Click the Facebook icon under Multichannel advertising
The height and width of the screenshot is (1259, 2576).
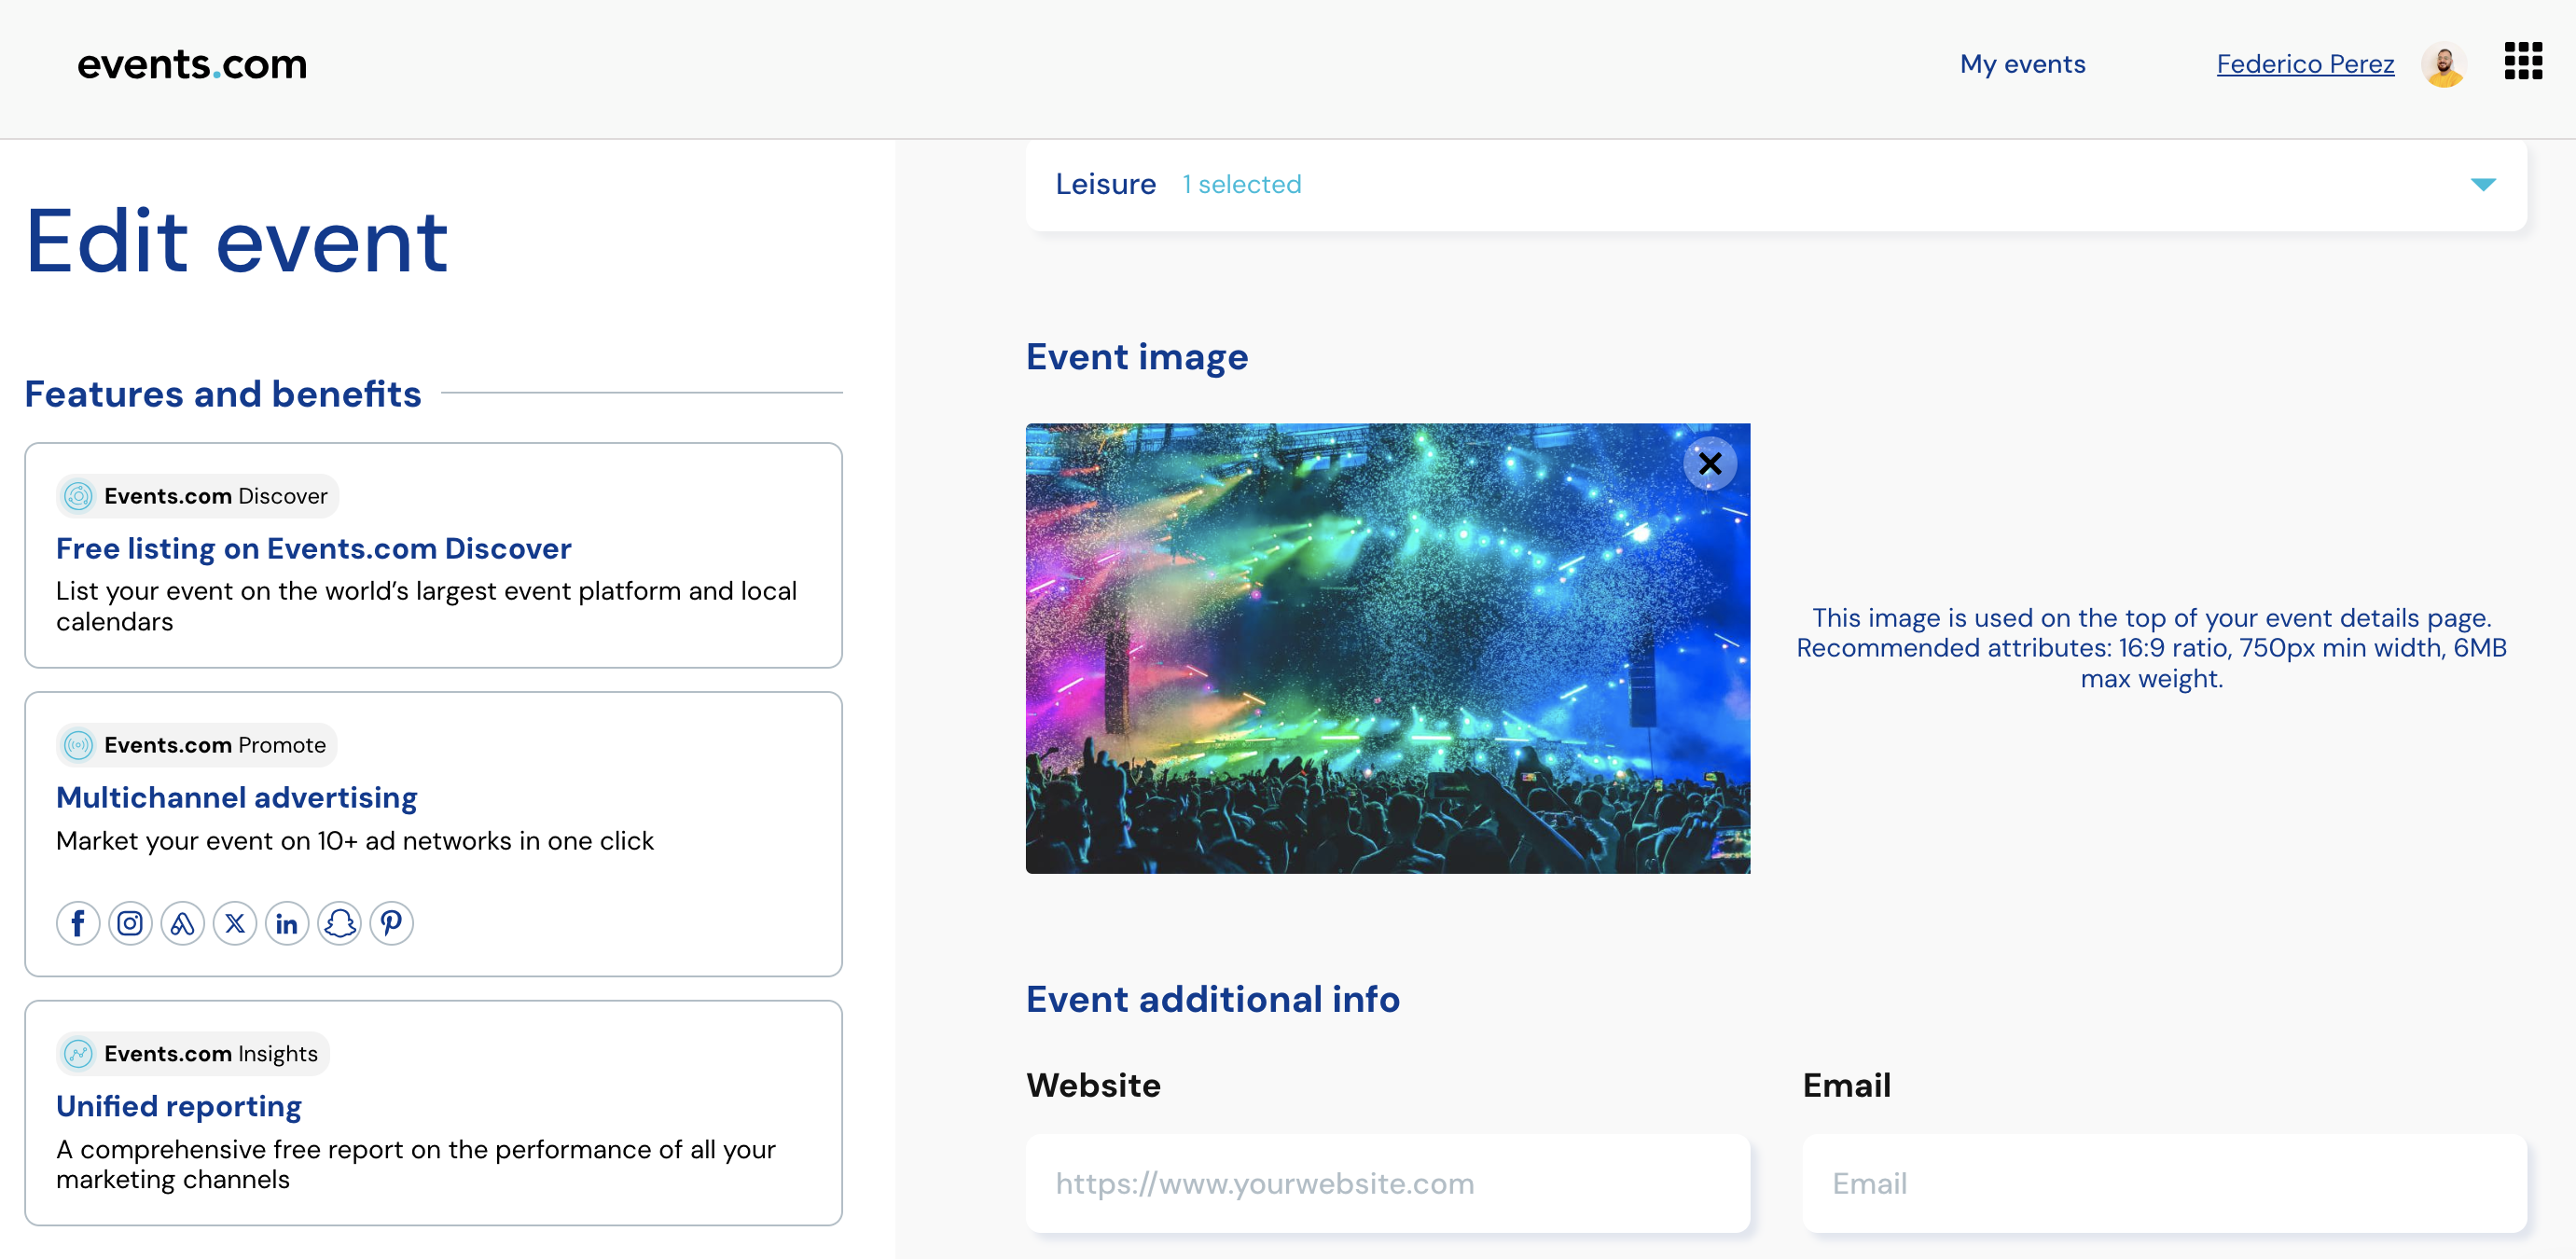coord(78,922)
